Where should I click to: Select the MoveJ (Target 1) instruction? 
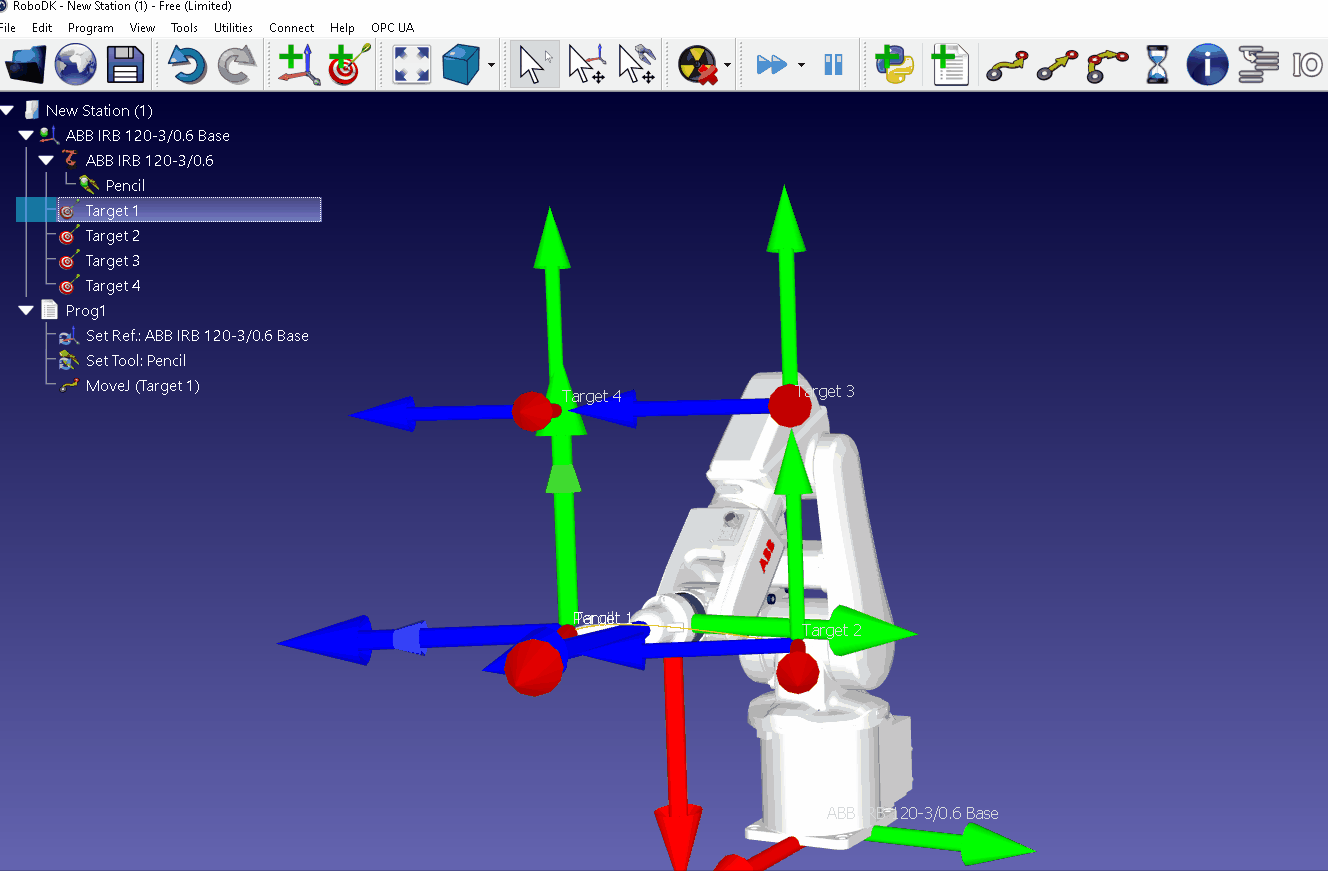point(143,386)
